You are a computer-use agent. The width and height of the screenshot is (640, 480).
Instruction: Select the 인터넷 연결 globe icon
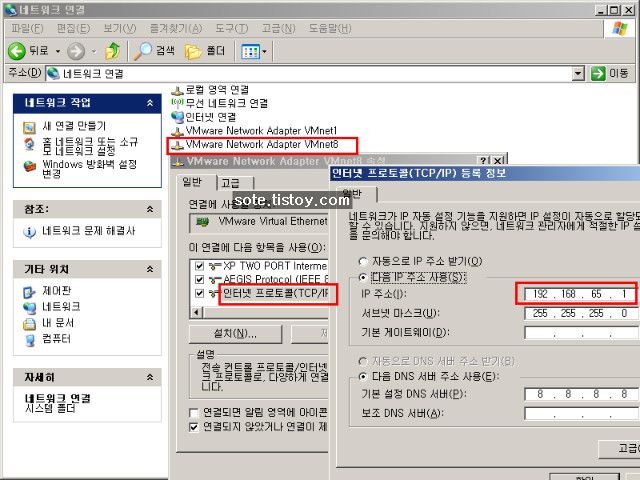177,117
